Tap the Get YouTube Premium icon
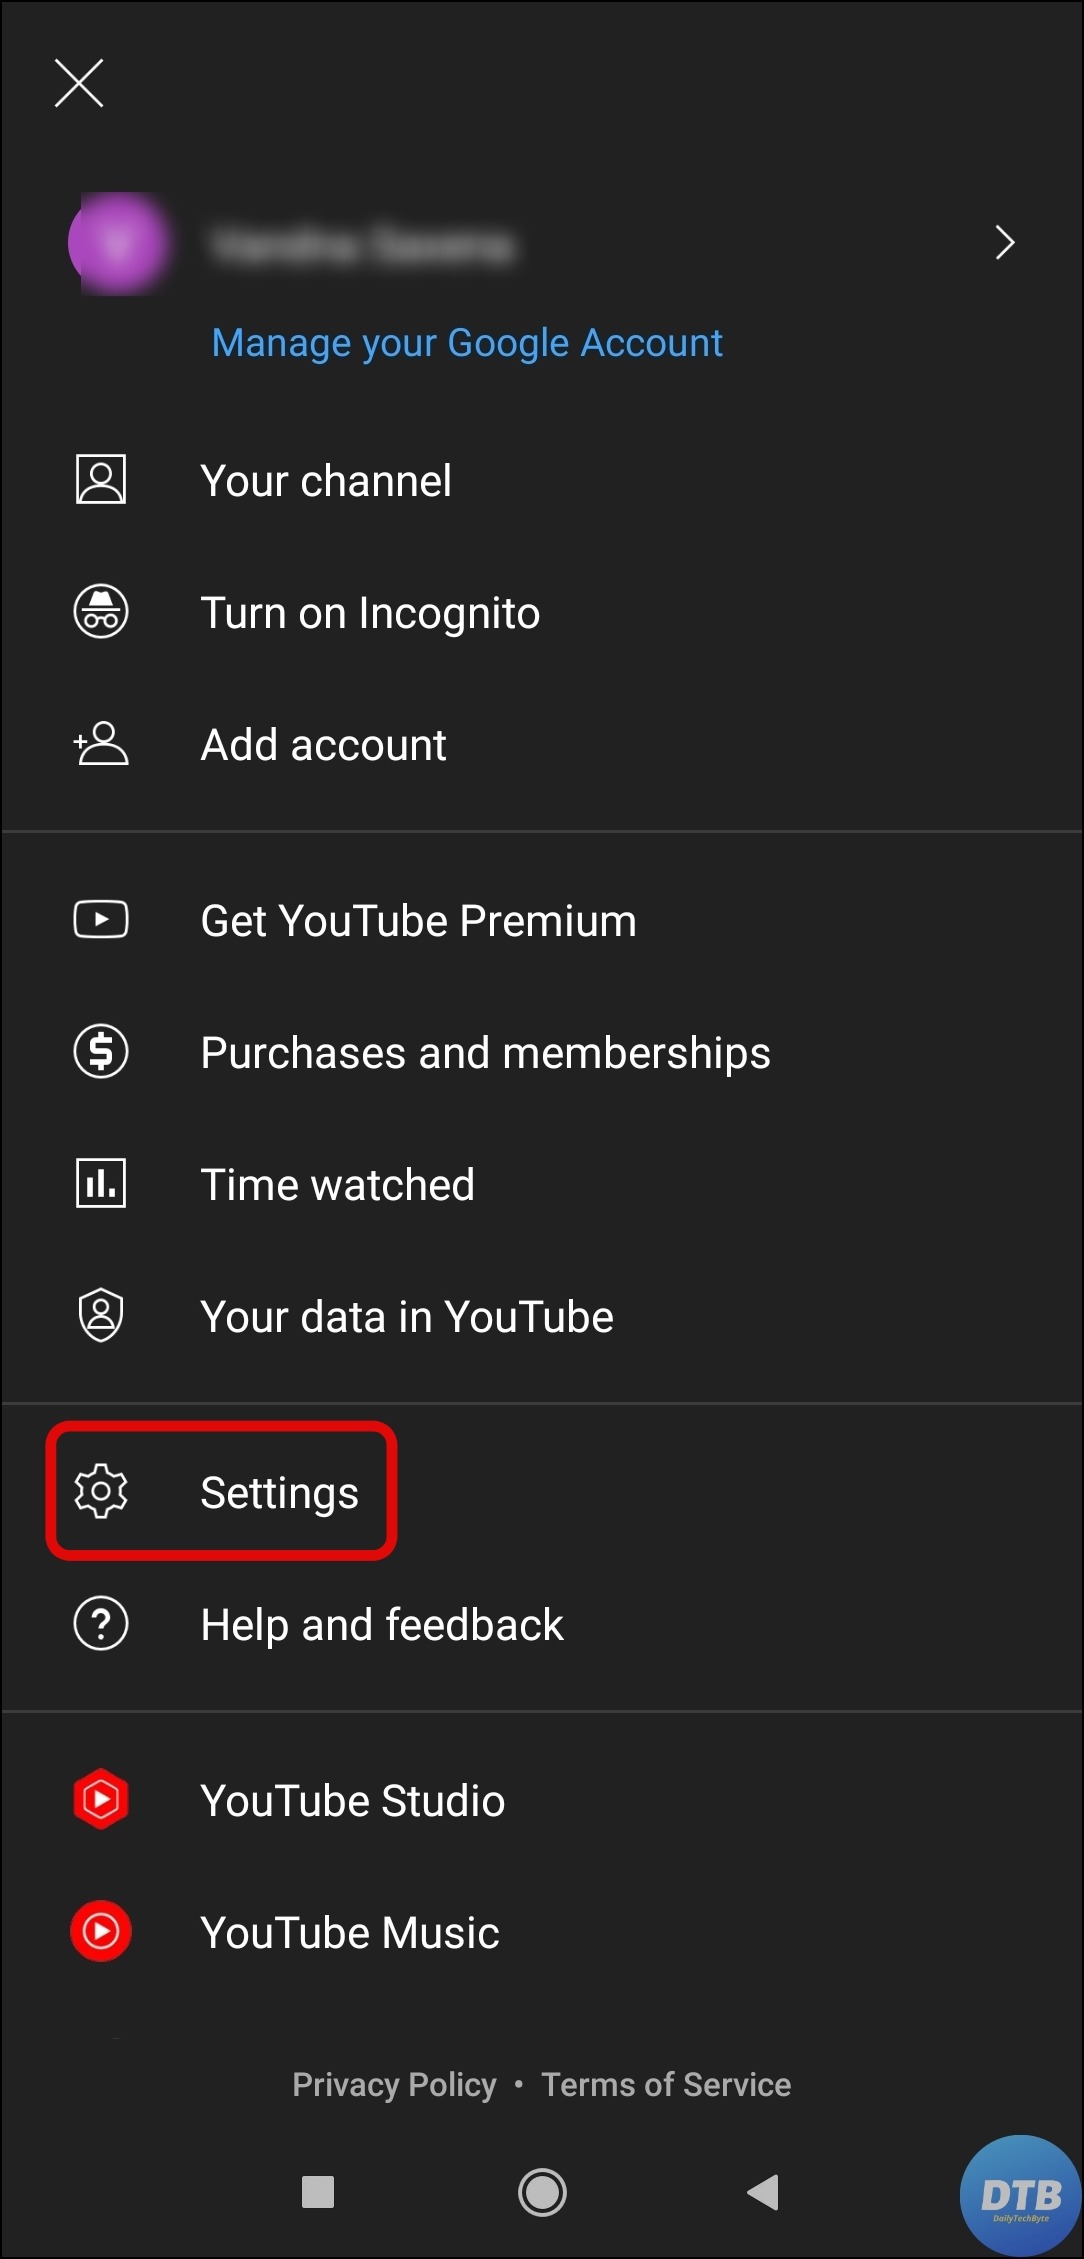1084x2259 pixels. (x=101, y=920)
